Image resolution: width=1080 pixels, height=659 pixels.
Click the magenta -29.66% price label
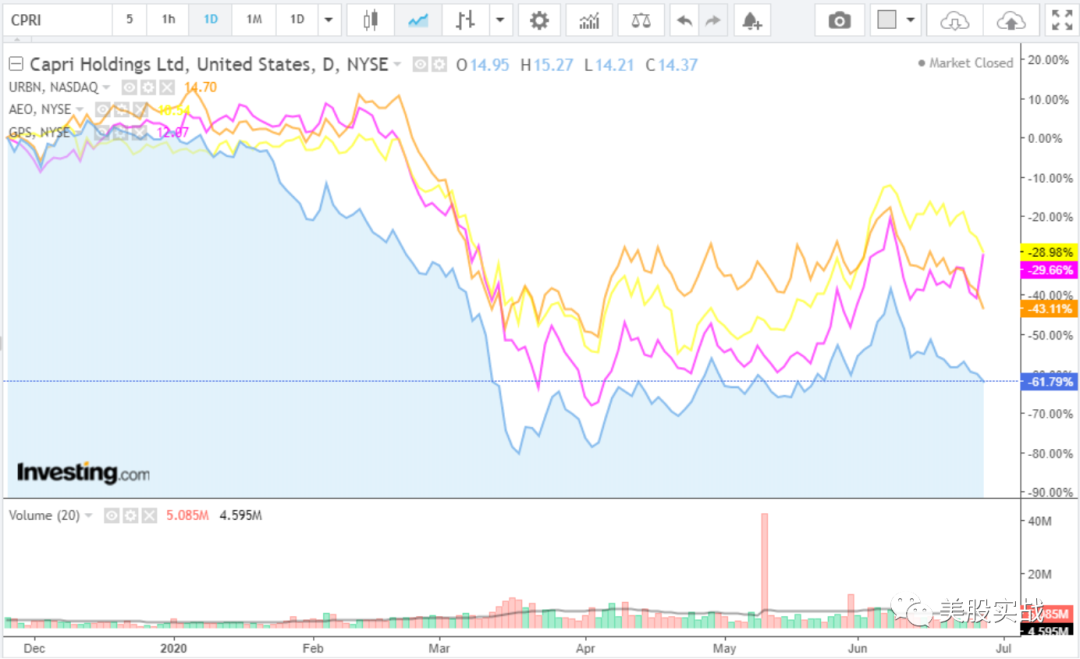click(x=1048, y=270)
